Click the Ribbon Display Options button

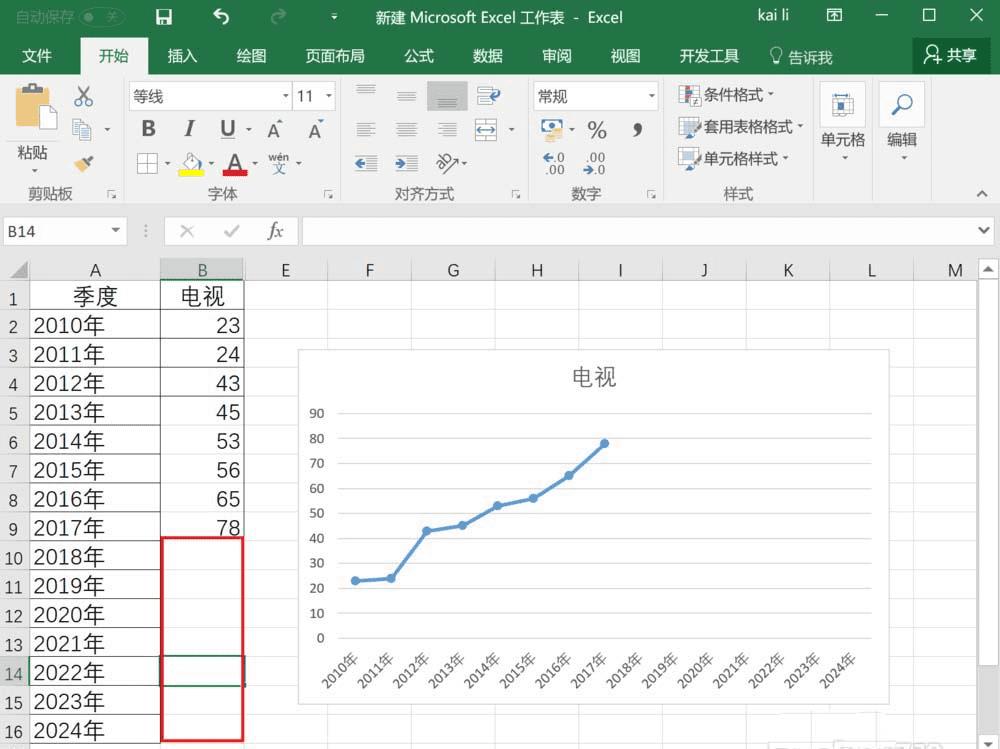(x=834, y=15)
